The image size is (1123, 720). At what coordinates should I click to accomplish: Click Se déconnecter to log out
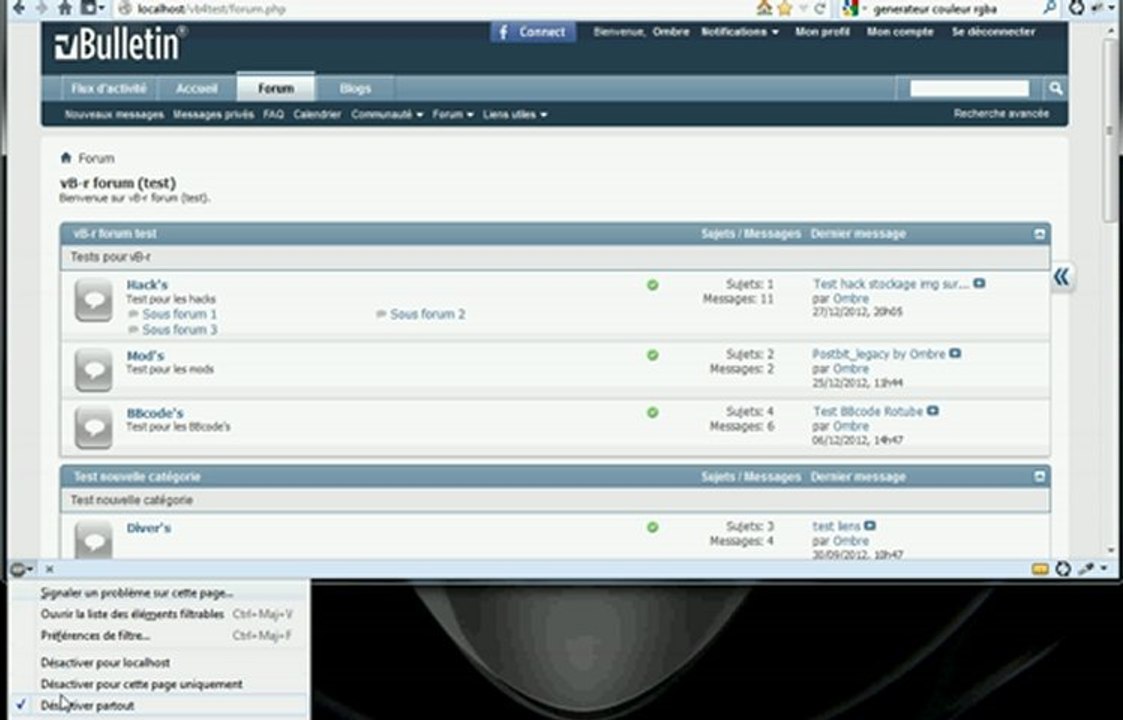point(993,32)
